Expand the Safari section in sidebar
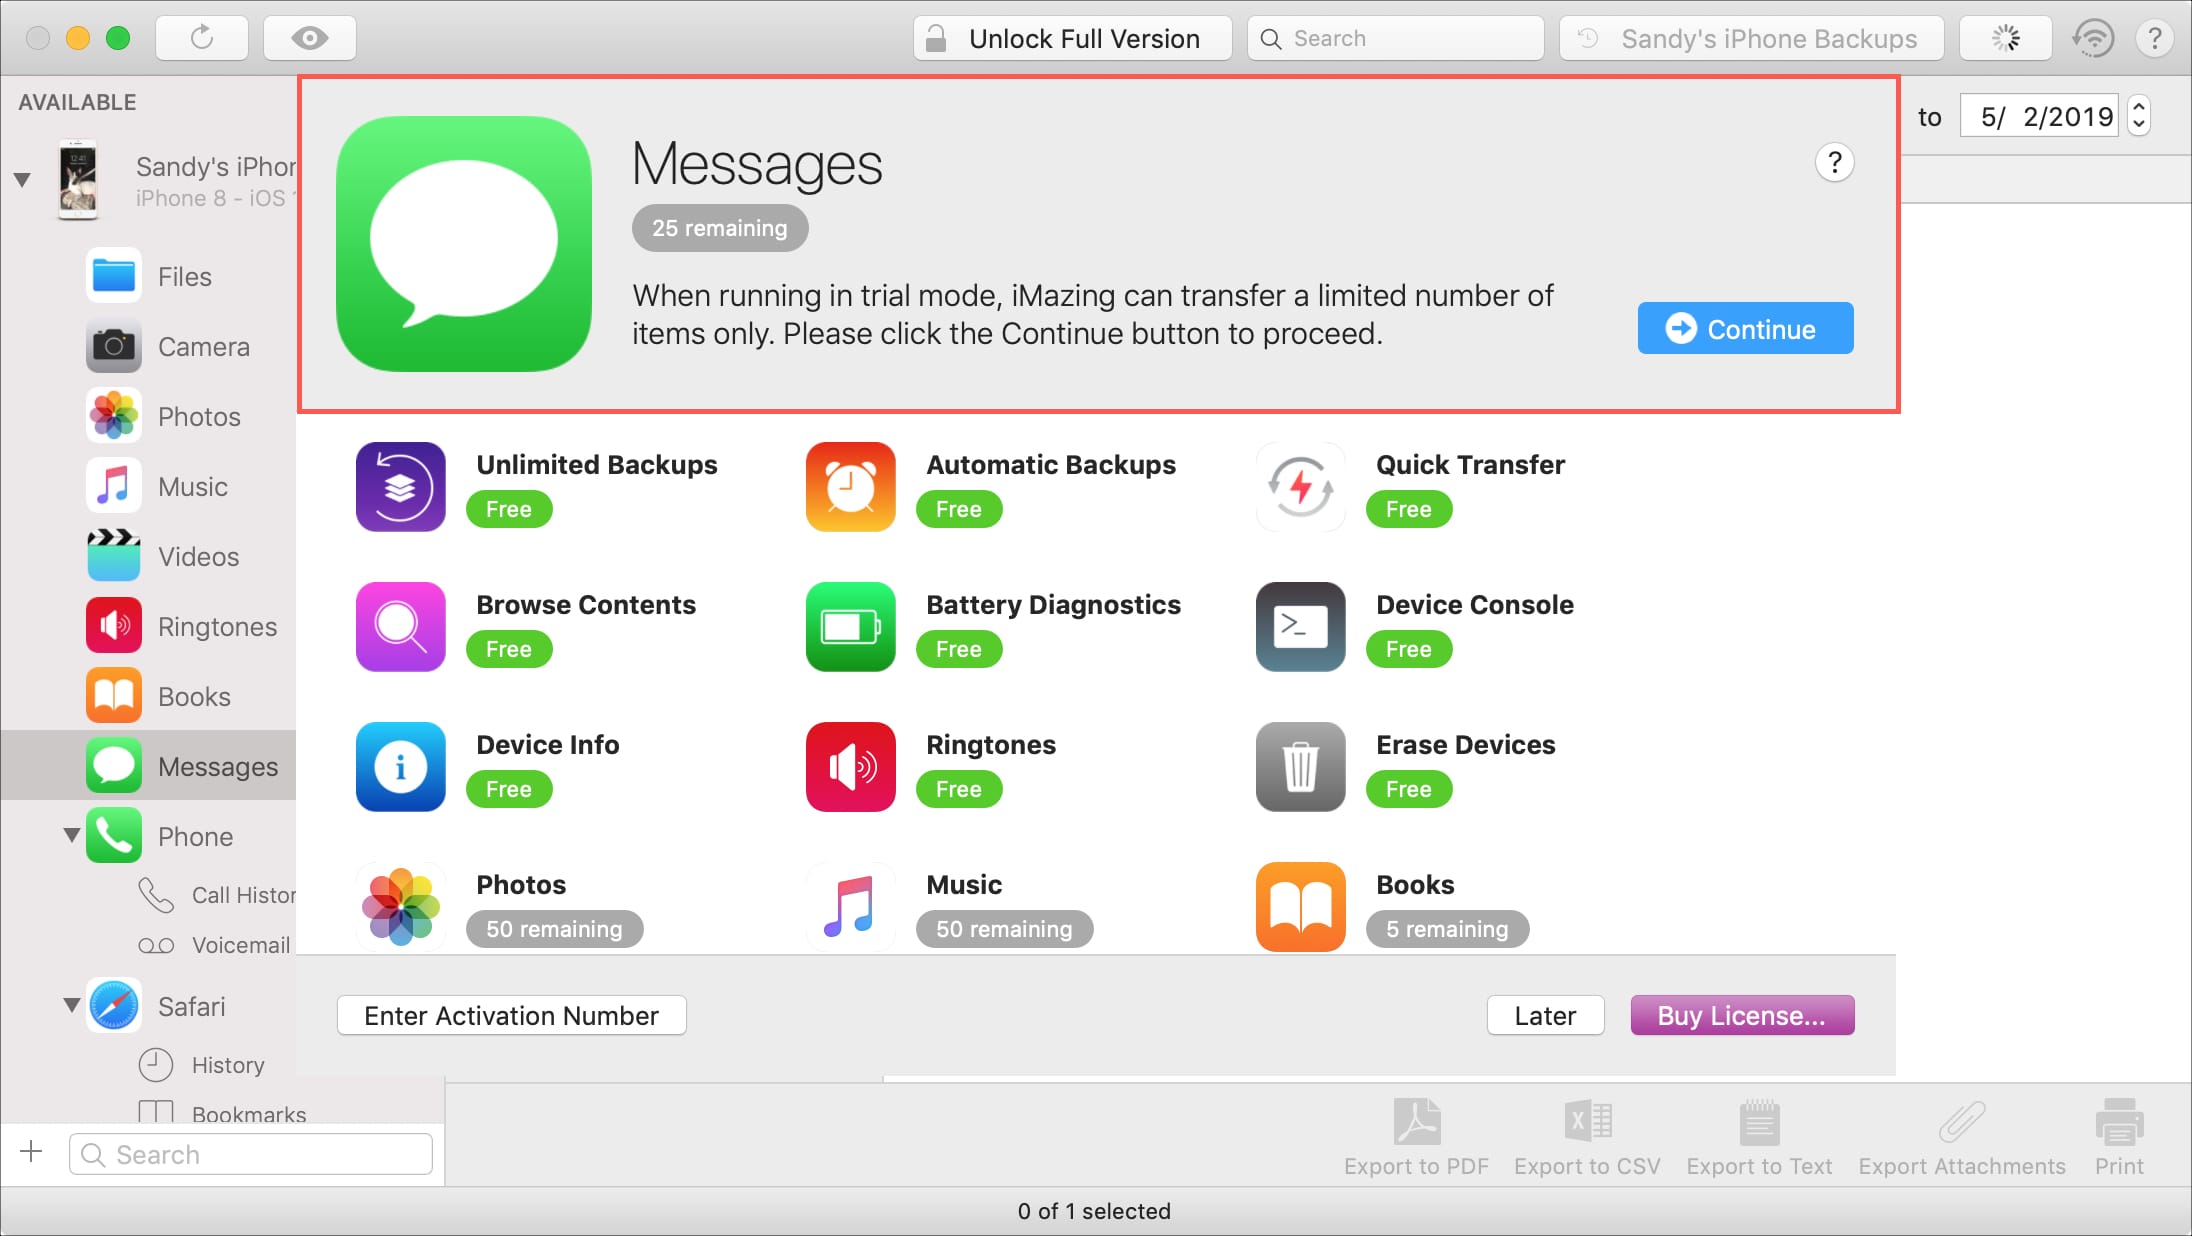This screenshot has height=1236, width=2192. (x=71, y=1006)
